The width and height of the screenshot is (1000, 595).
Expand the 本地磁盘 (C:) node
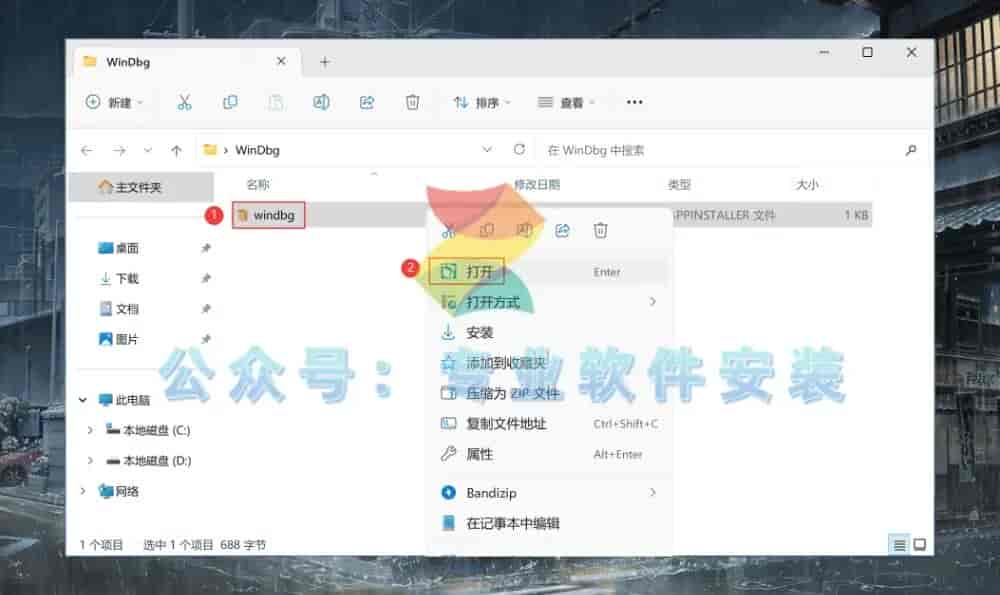tap(90, 430)
